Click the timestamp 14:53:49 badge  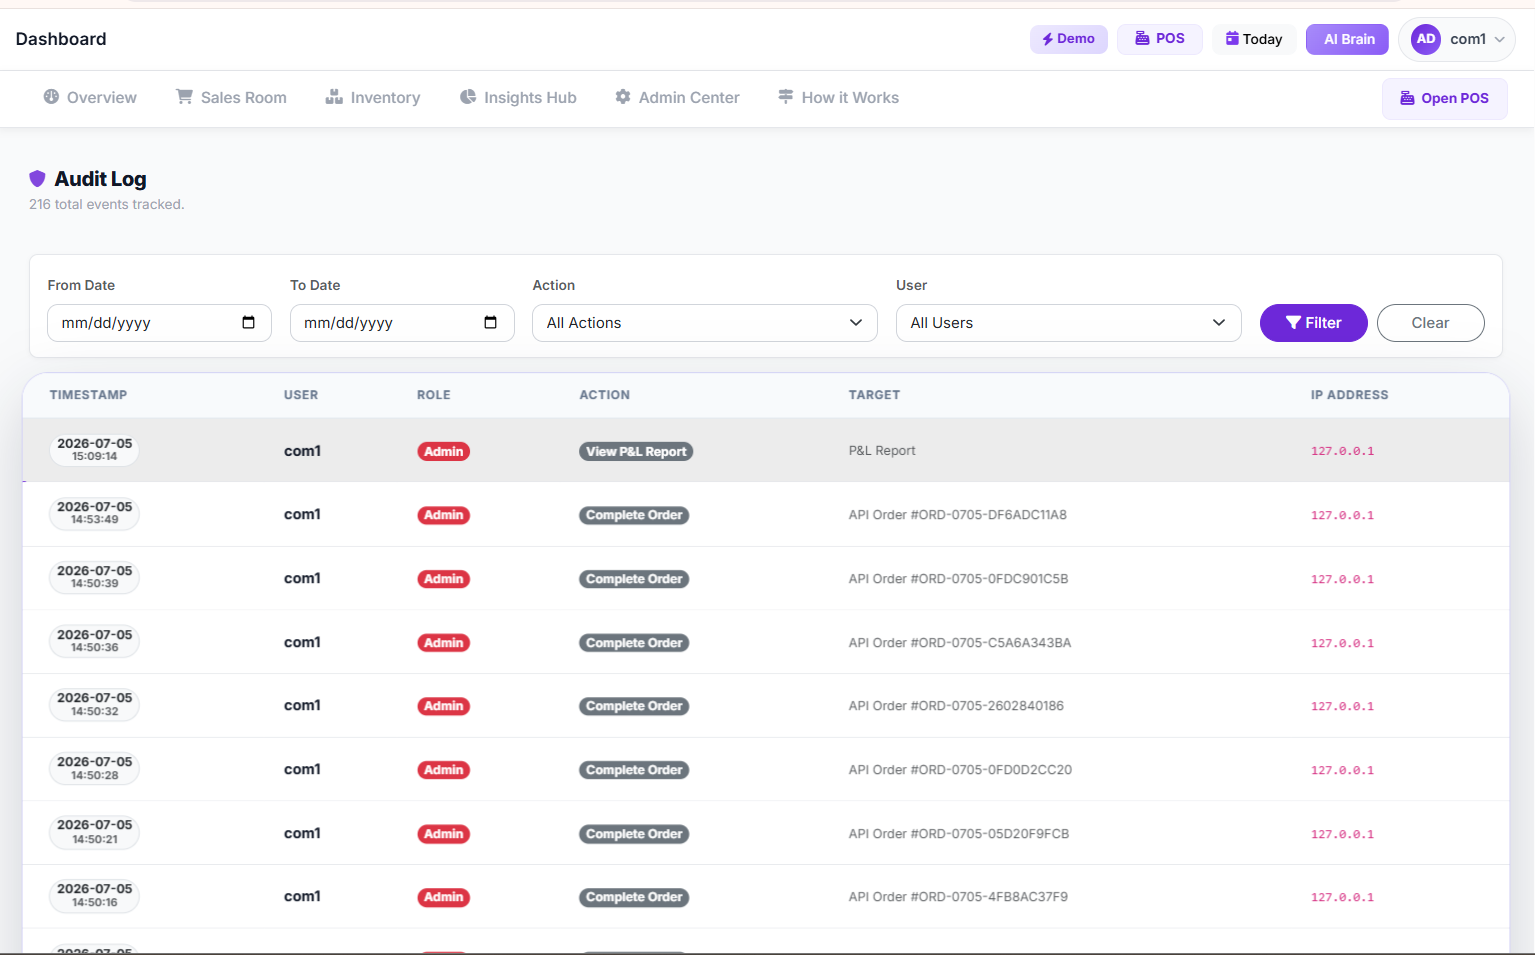point(94,513)
